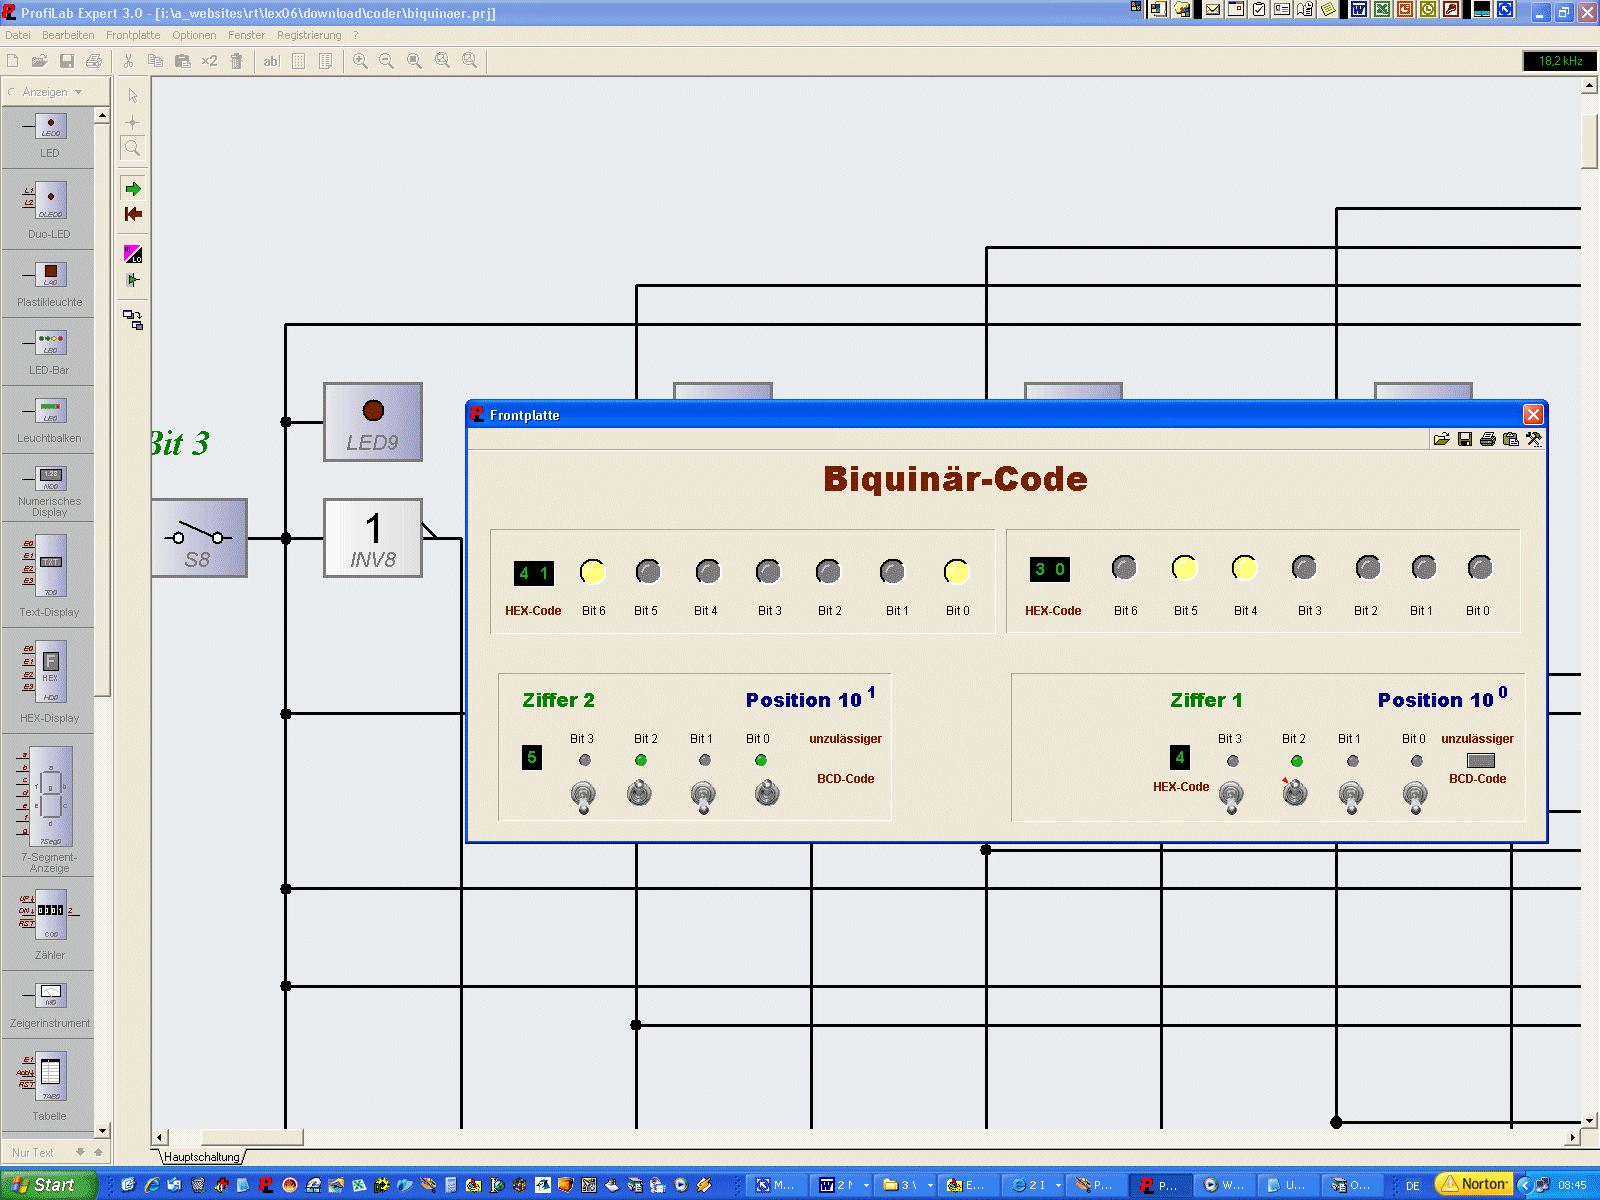The width and height of the screenshot is (1600, 1200).
Task: Click the DE language indicator in taskbar
Action: 1412,1185
